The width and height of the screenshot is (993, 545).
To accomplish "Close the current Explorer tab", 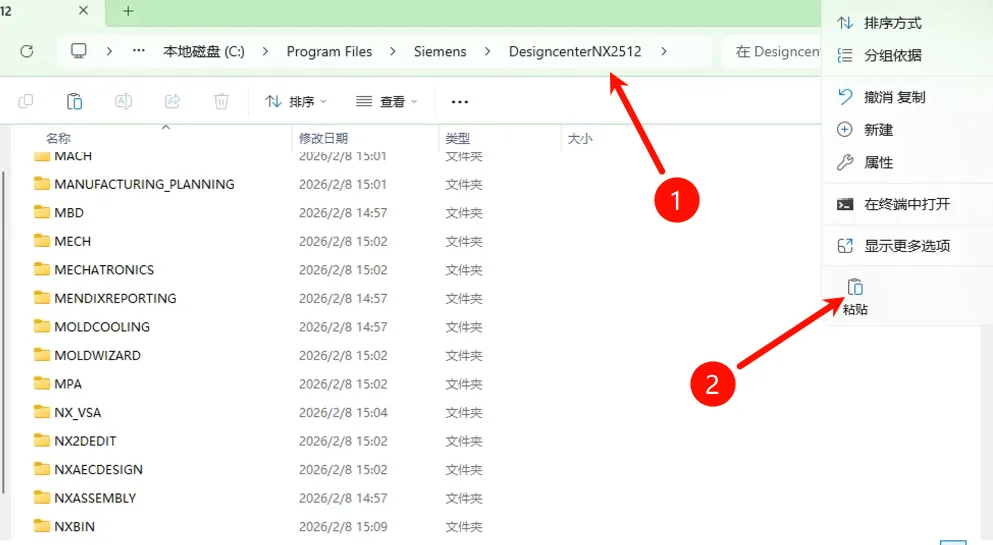I will [x=84, y=10].
